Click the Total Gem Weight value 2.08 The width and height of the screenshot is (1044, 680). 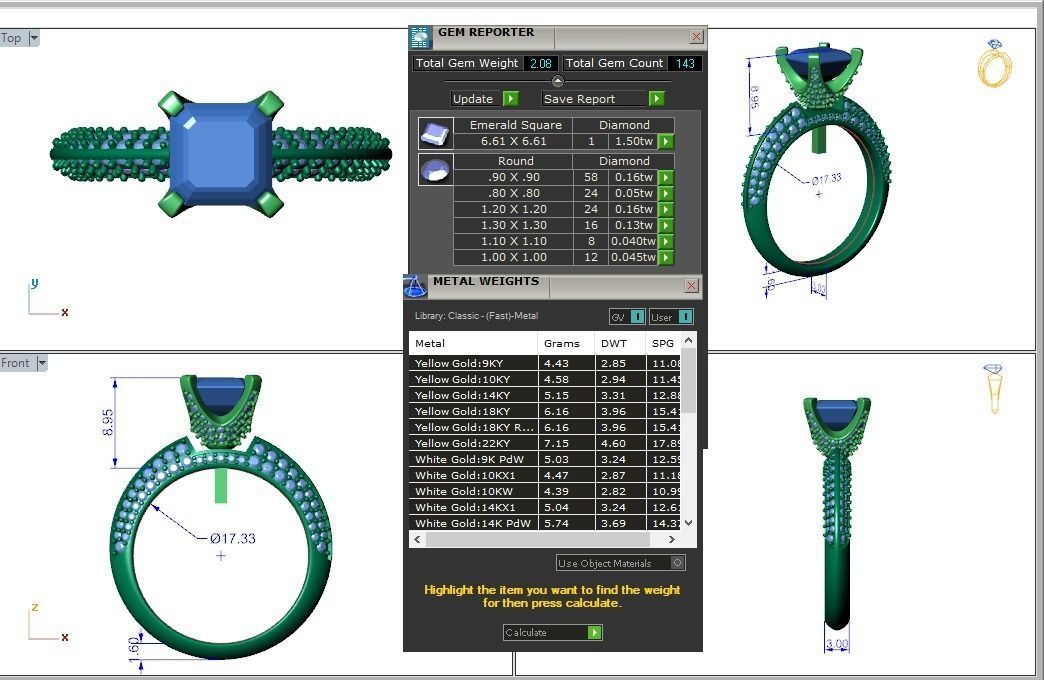[541, 63]
